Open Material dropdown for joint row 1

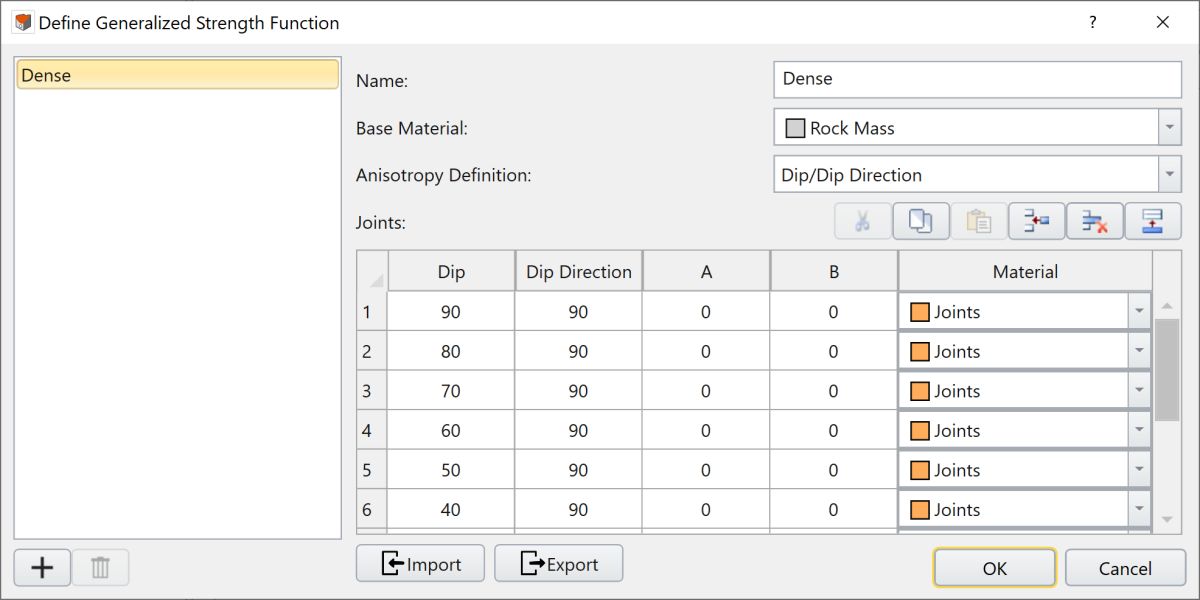[1139, 312]
